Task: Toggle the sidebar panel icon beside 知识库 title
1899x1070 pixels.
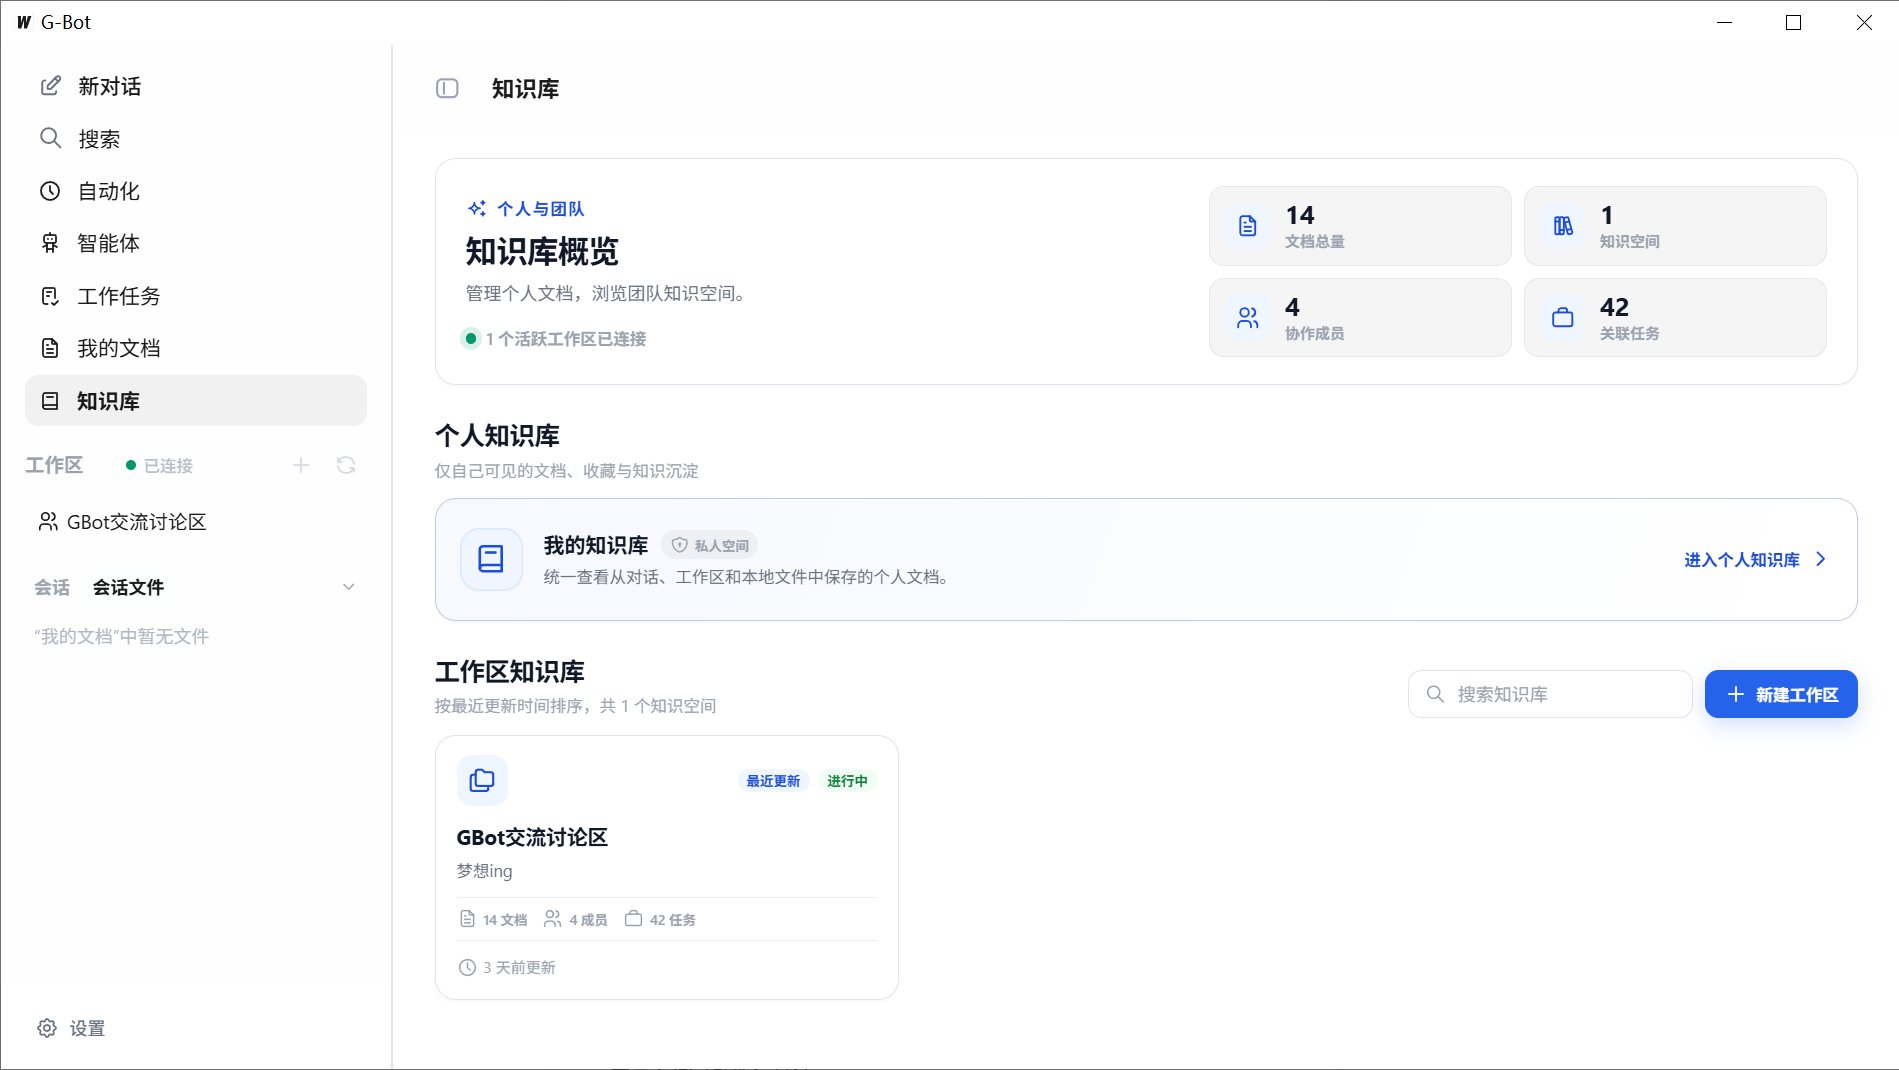Action: (x=447, y=88)
